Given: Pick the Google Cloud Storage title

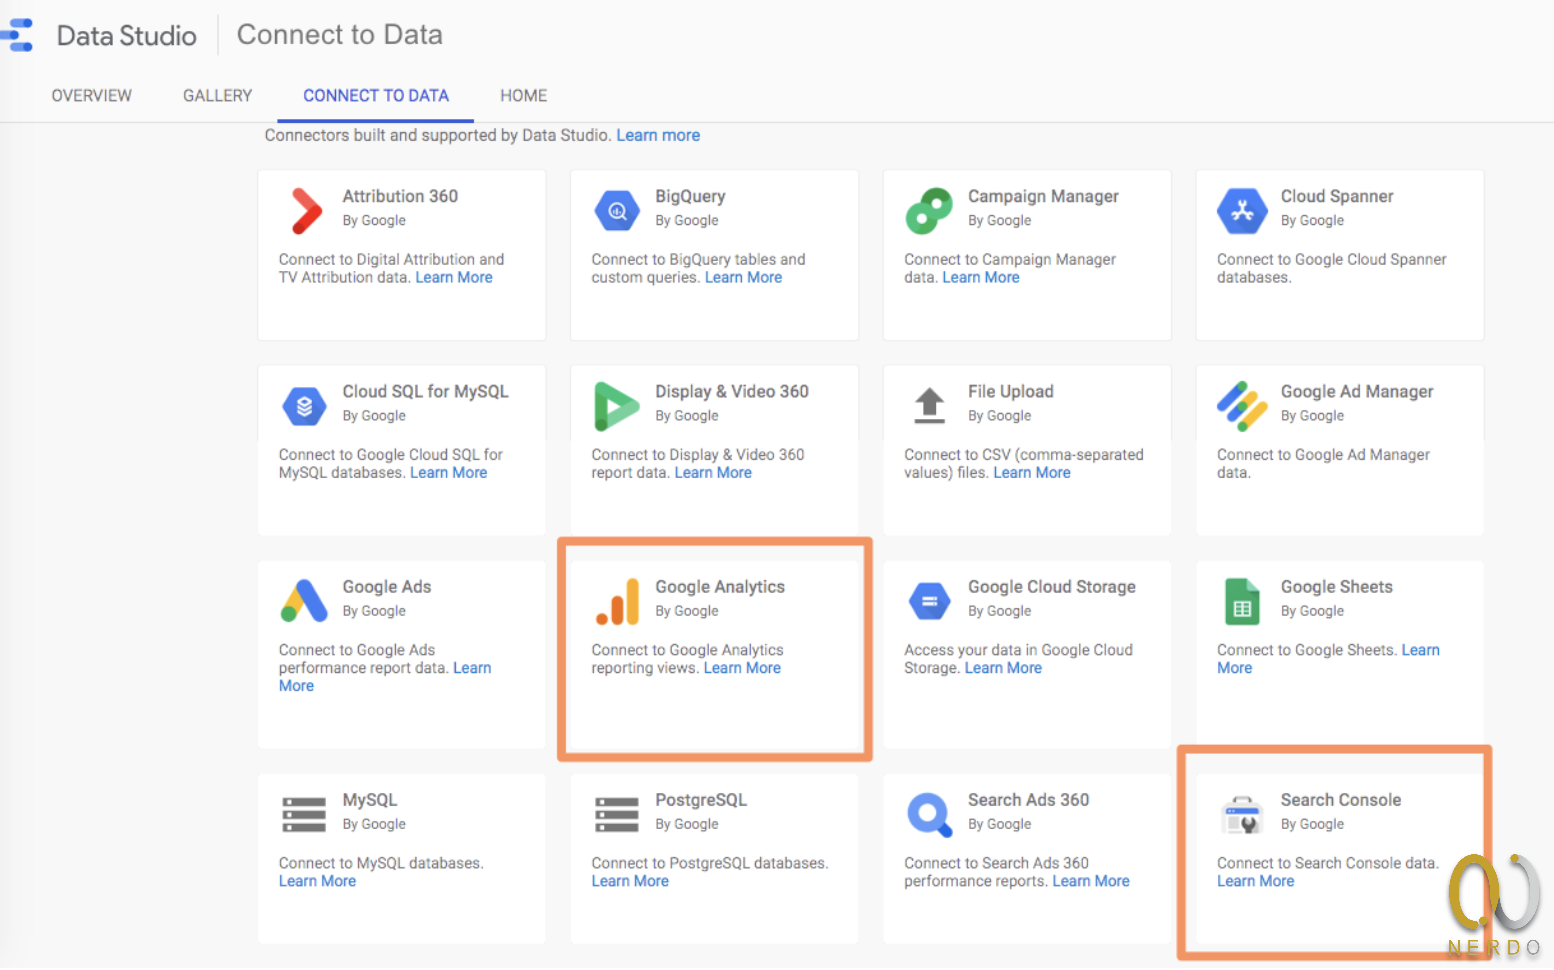Looking at the screenshot, I should 1052,586.
